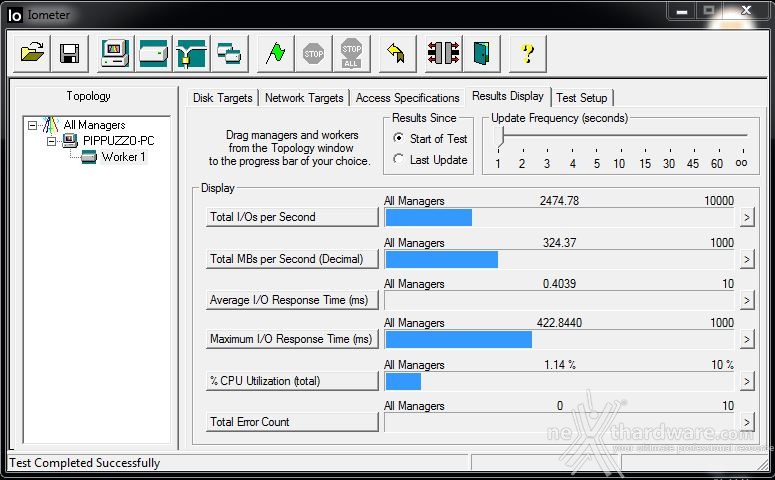Open the Access Specifications tab
The height and width of the screenshot is (480, 775).
407,98
